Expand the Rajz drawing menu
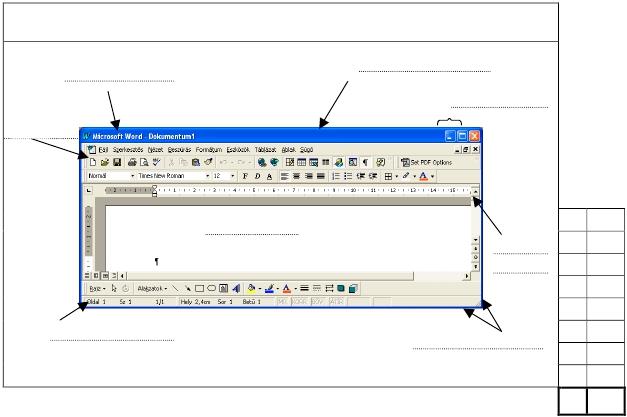 (x=97, y=288)
